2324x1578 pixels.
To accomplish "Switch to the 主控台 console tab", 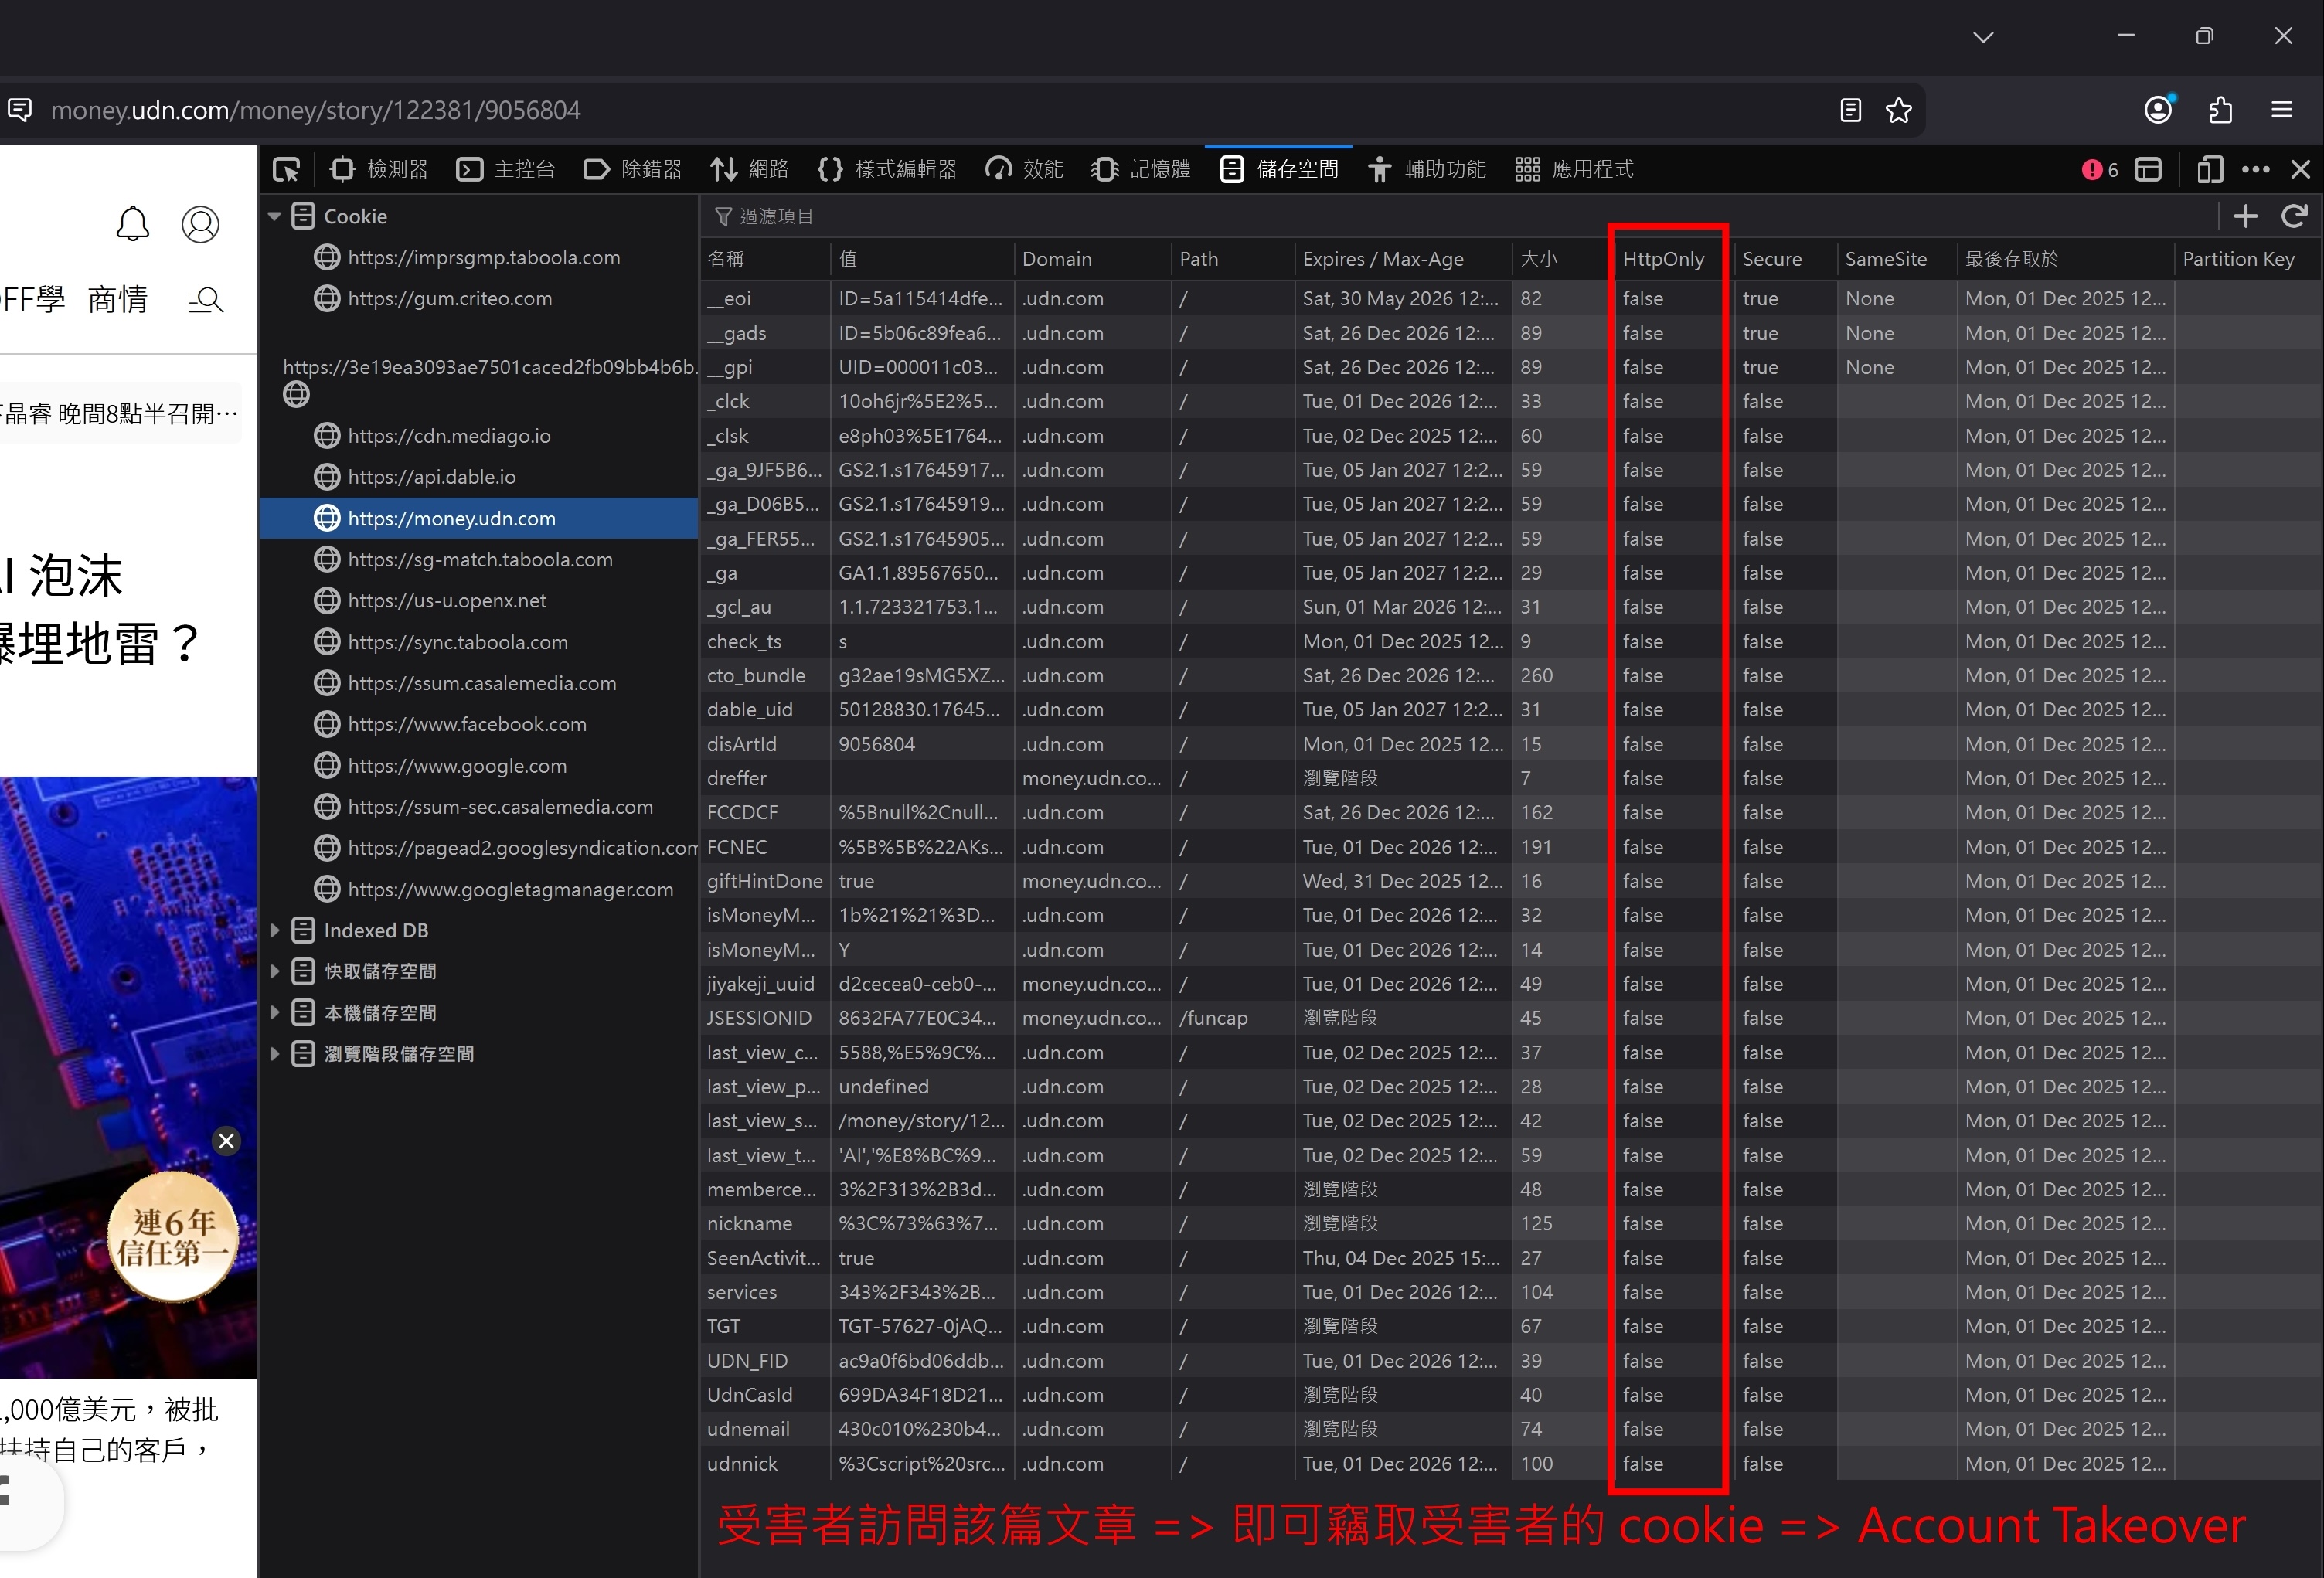I will pos(506,170).
